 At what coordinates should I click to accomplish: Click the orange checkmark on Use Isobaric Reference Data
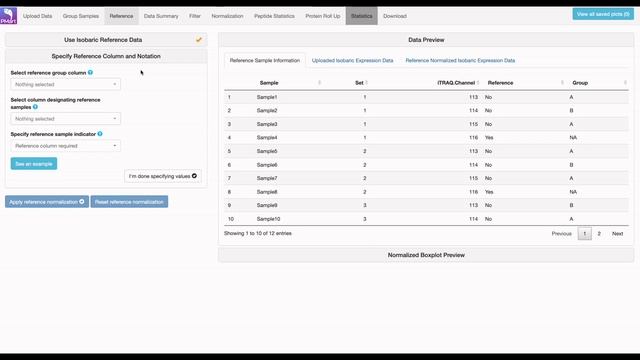199,40
